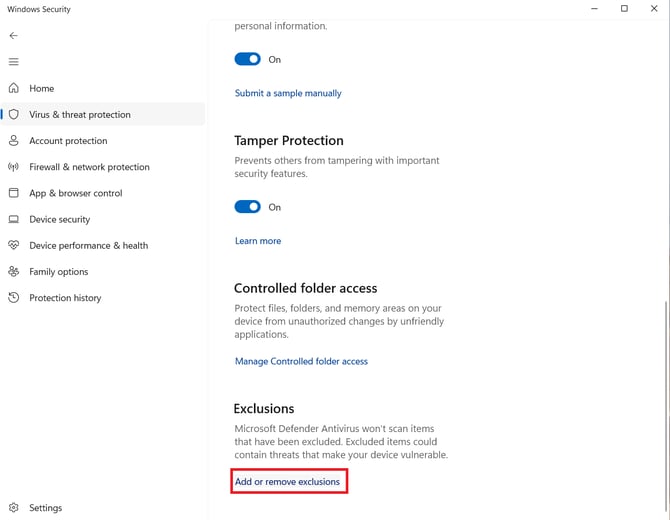
Task: Click the Protection history clock icon
Action: (x=14, y=297)
